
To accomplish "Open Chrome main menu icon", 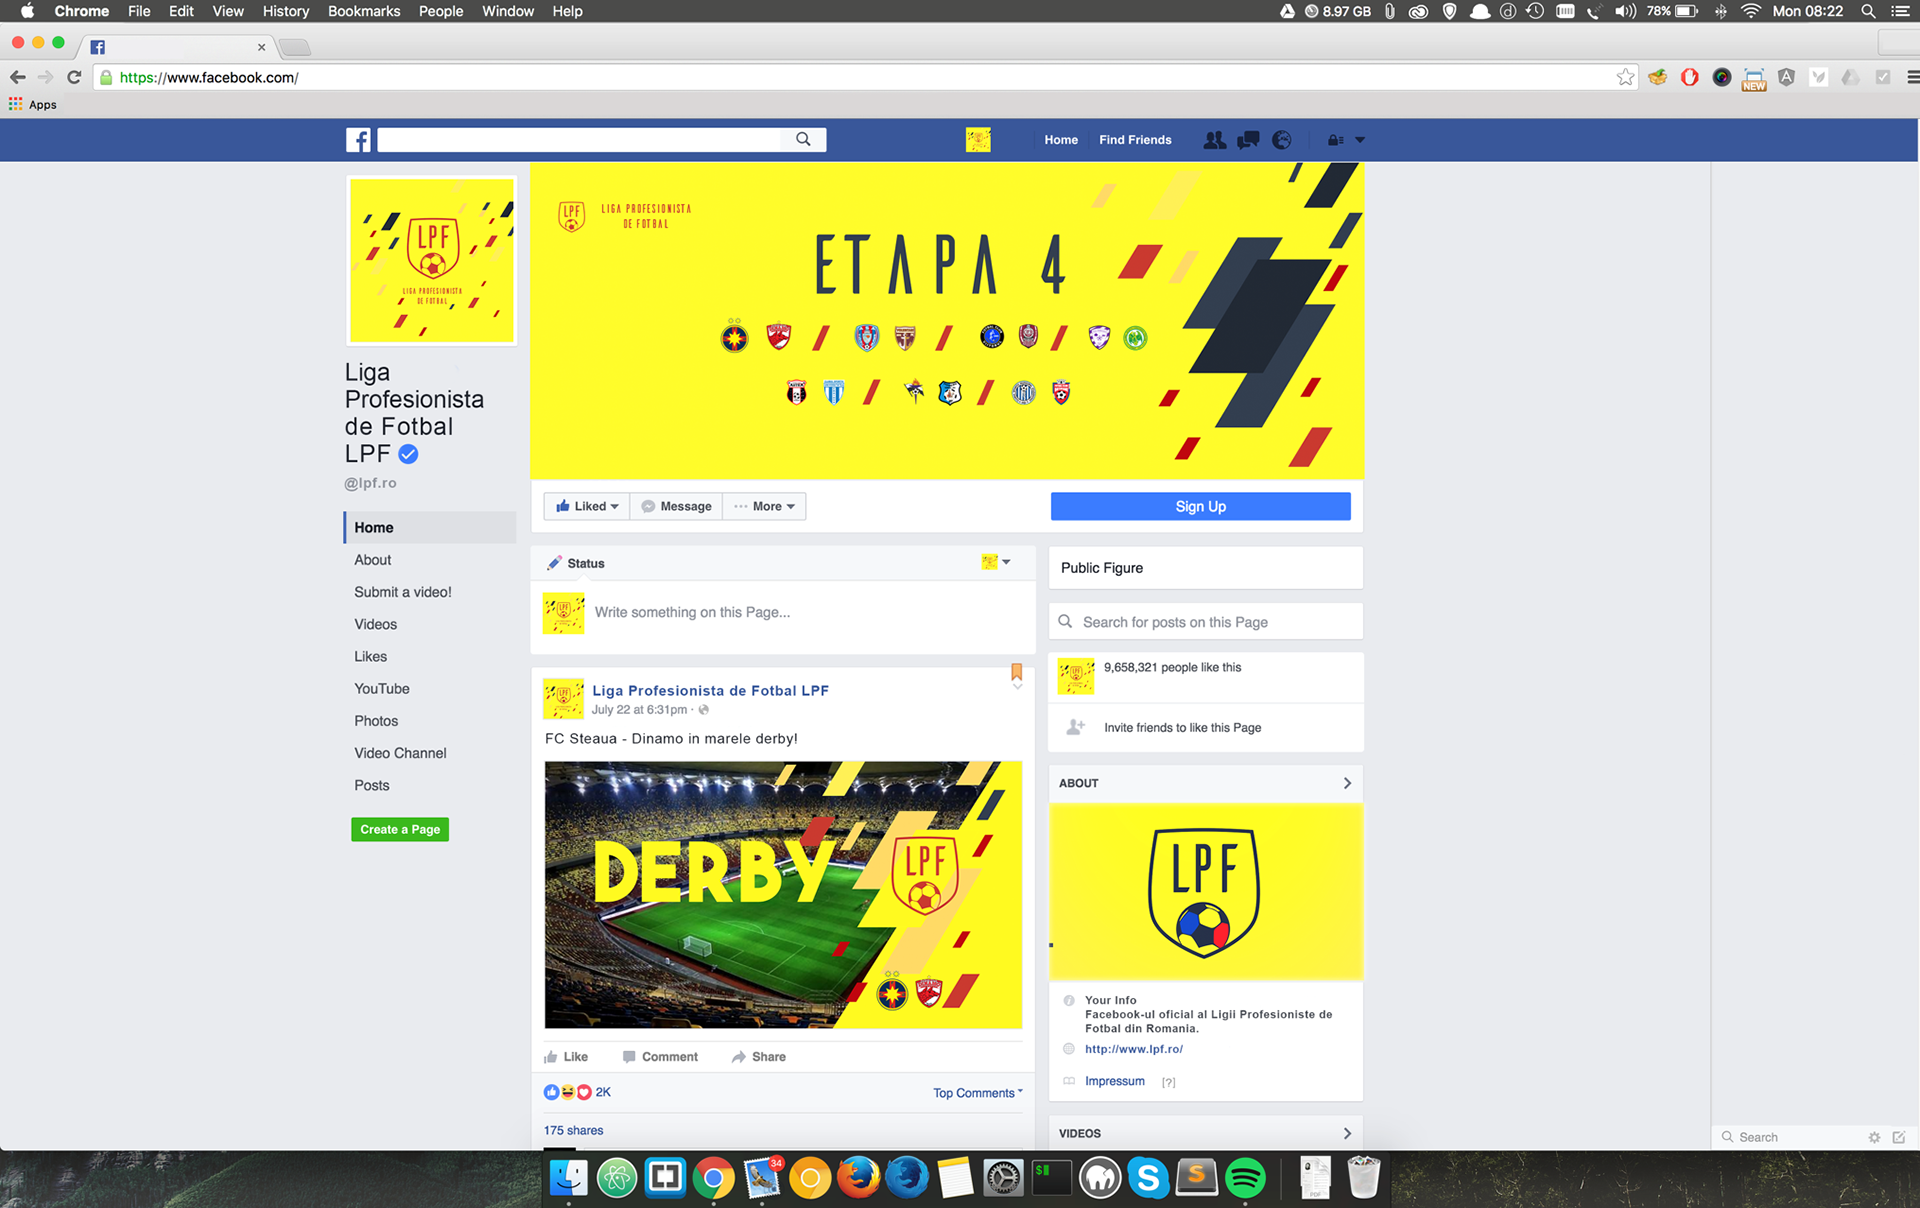I will point(1911,77).
